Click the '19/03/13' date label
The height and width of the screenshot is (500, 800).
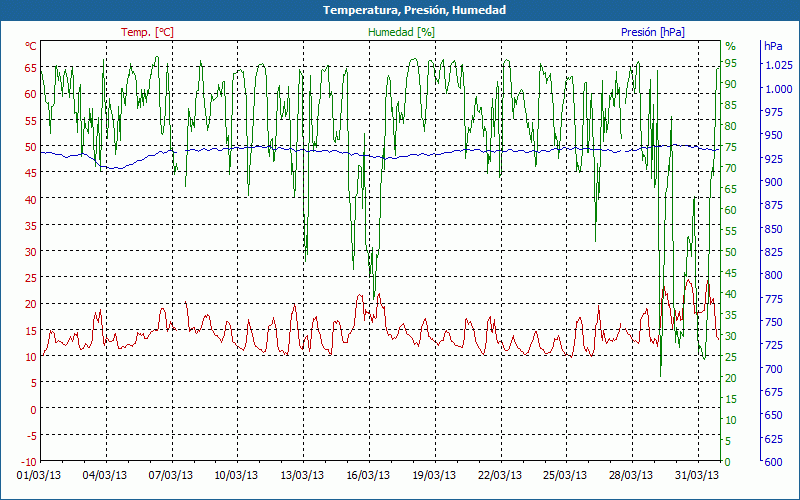click(434, 476)
